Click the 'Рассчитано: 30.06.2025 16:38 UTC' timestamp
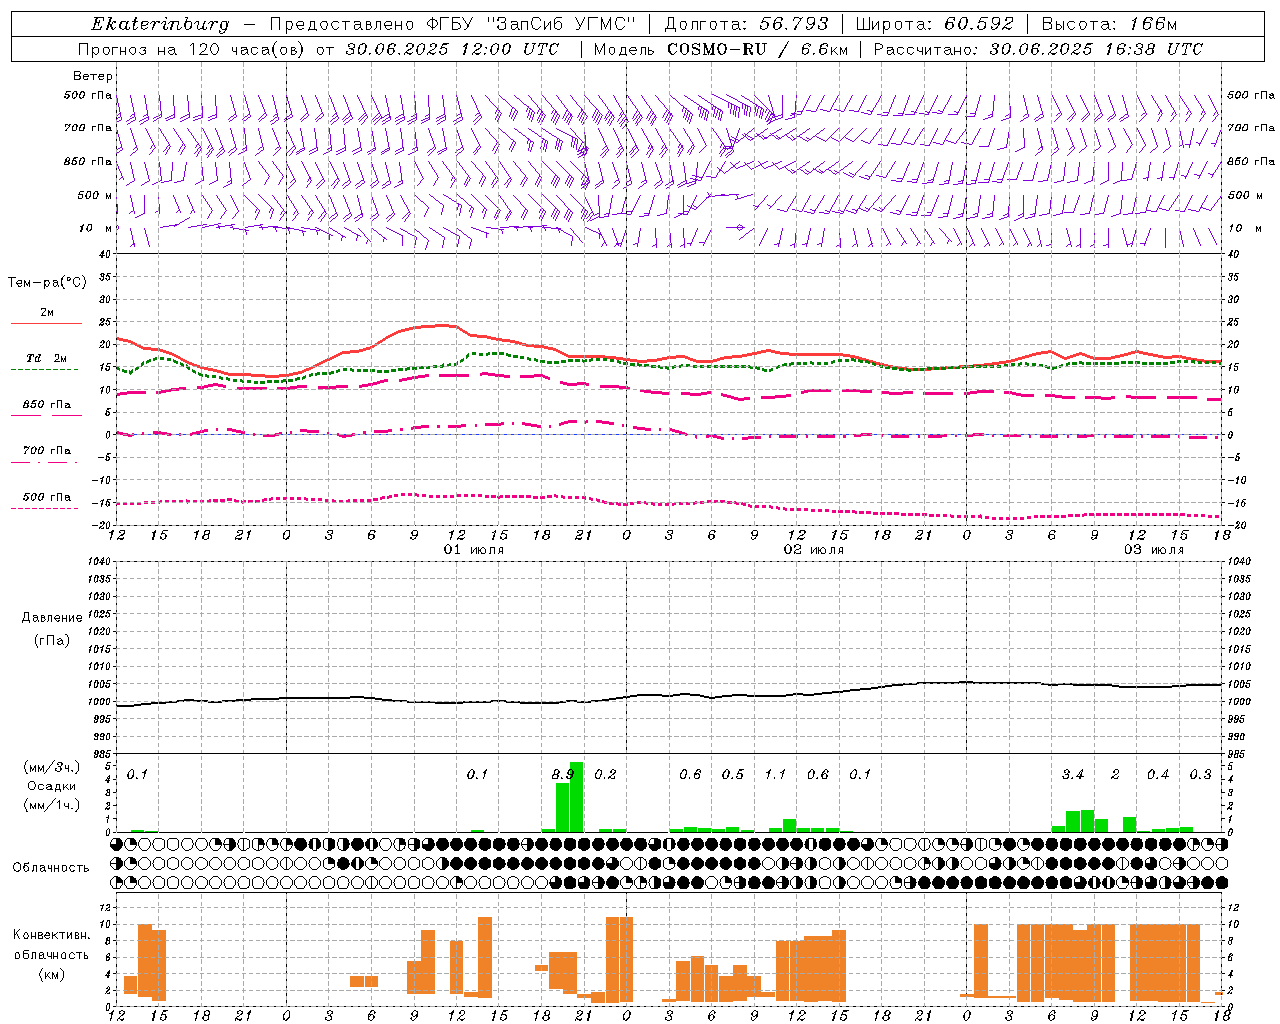 click(x=1038, y=49)
